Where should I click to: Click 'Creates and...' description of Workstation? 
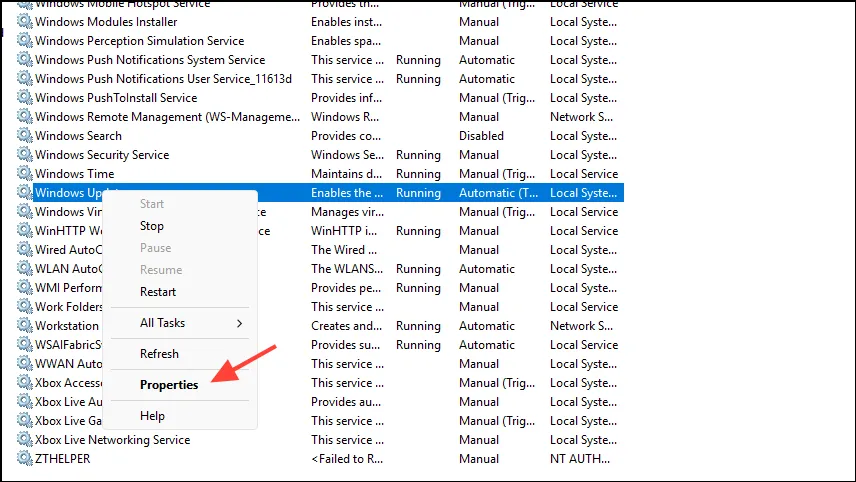coord(347,326)
